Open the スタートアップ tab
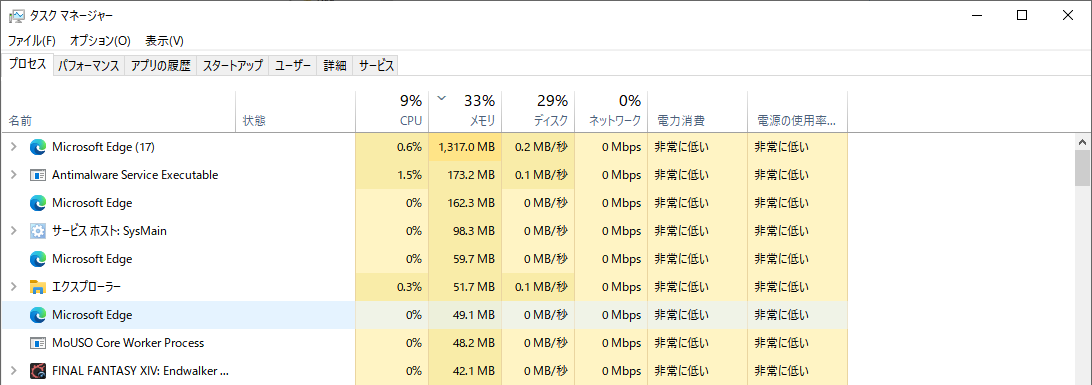Screen dimensions: 1092x385 (x=233, y=66)
